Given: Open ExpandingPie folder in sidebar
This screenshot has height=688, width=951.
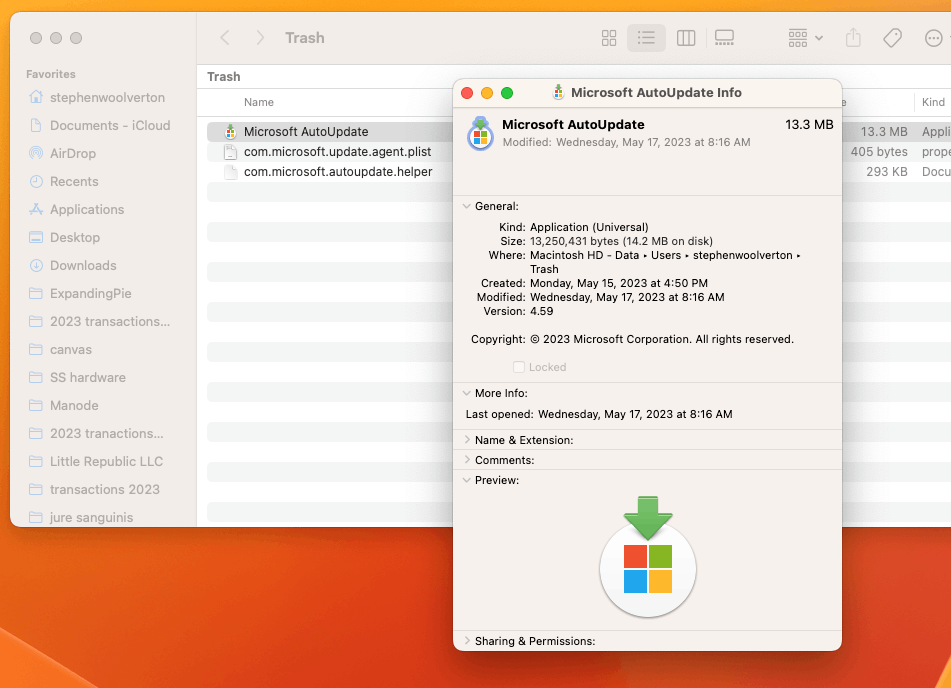Looking at the screenshot, I should (90, 293).
